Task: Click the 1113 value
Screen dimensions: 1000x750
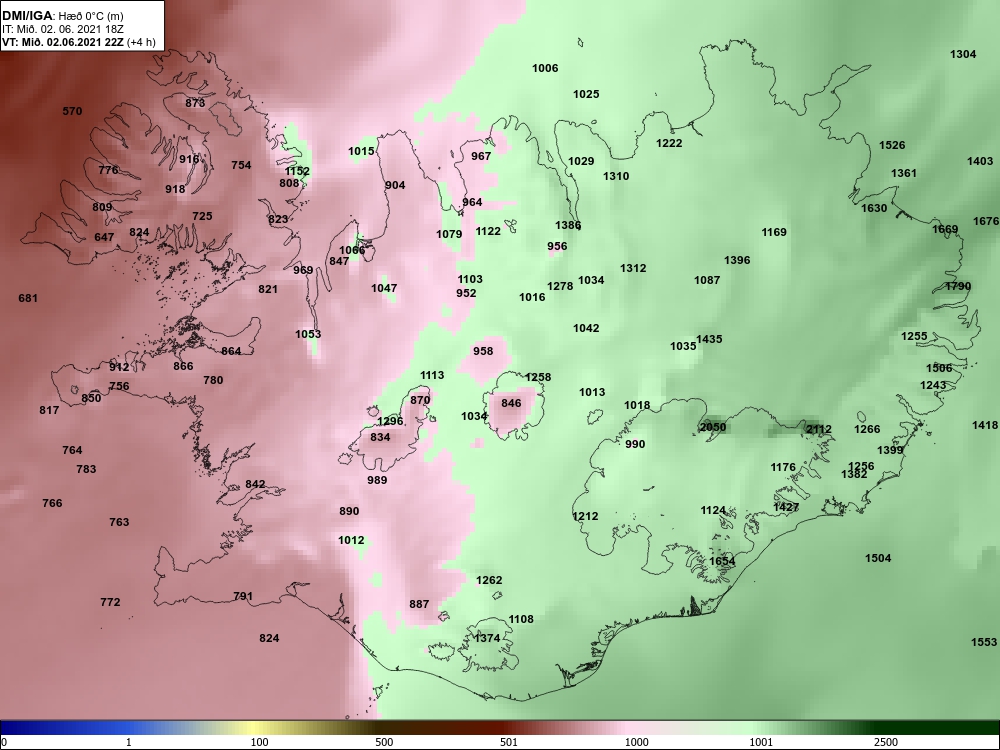Action: [x=432, y=375]
